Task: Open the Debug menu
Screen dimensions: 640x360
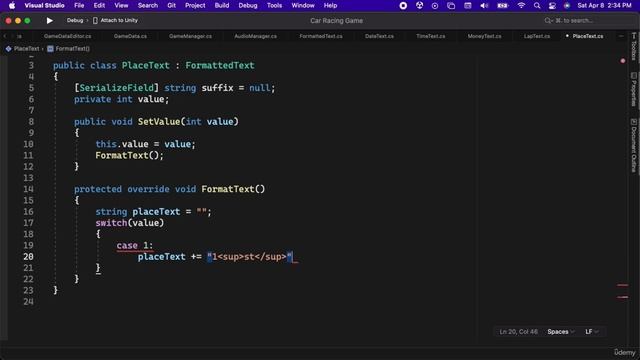Action: click(248, 6)
